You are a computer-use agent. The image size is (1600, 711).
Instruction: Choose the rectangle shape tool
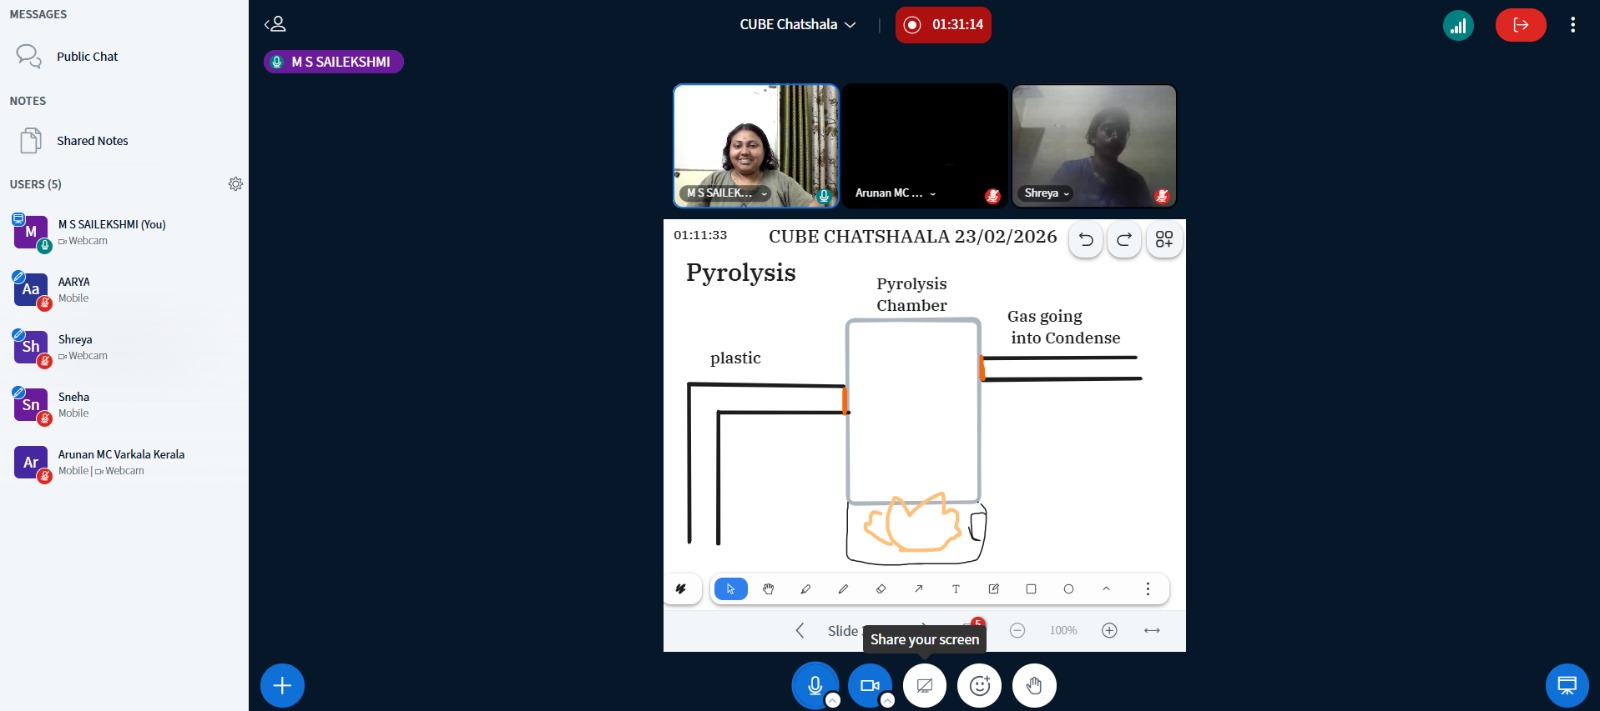(x=1031, y=589)
